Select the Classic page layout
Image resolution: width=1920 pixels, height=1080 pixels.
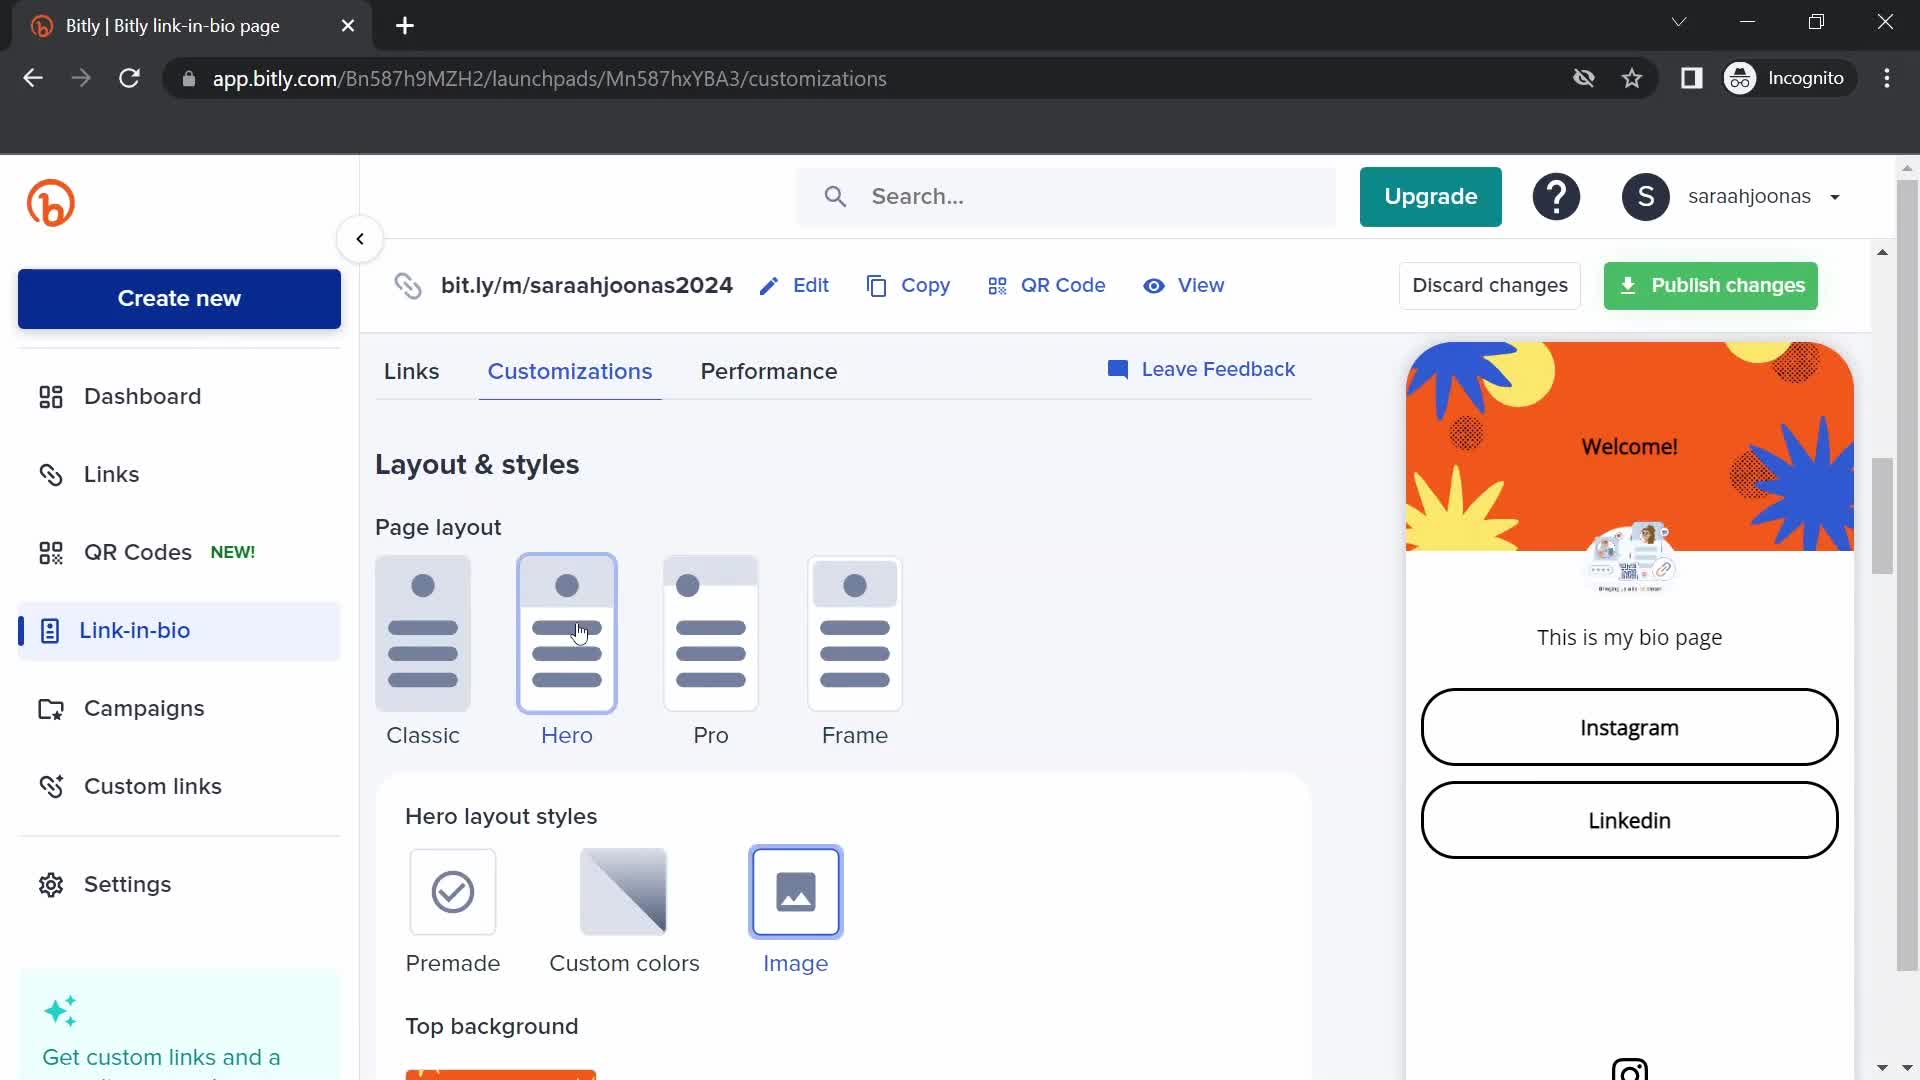[x=423, y=634]
